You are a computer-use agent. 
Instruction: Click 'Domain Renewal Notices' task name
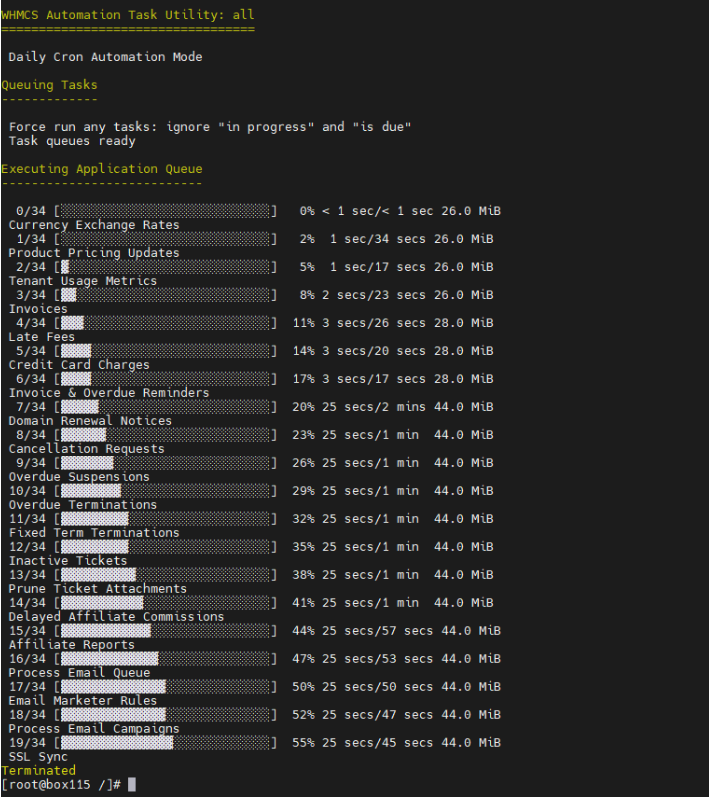(x=90, y=420)
